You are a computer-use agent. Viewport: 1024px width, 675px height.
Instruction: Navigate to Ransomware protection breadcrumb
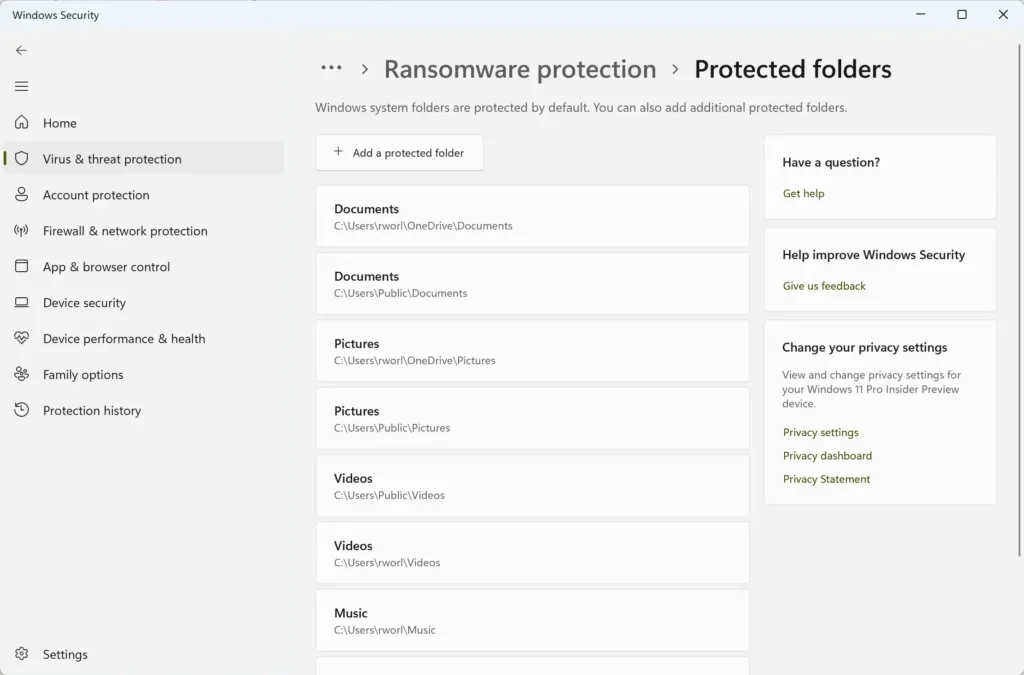520,69
